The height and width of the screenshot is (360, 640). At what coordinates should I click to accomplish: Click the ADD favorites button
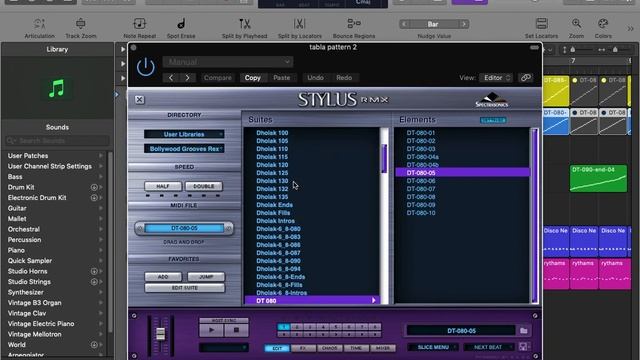point(163,277)
